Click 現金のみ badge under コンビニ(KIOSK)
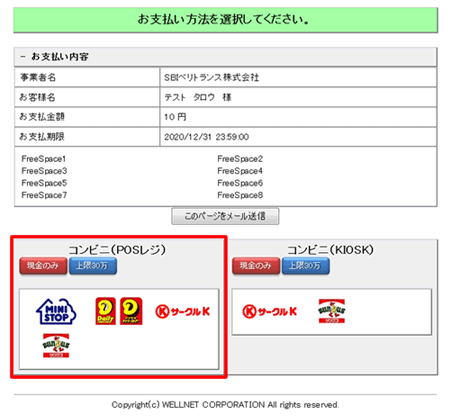Viewport: 450px width, 416px height. (256, 266)
